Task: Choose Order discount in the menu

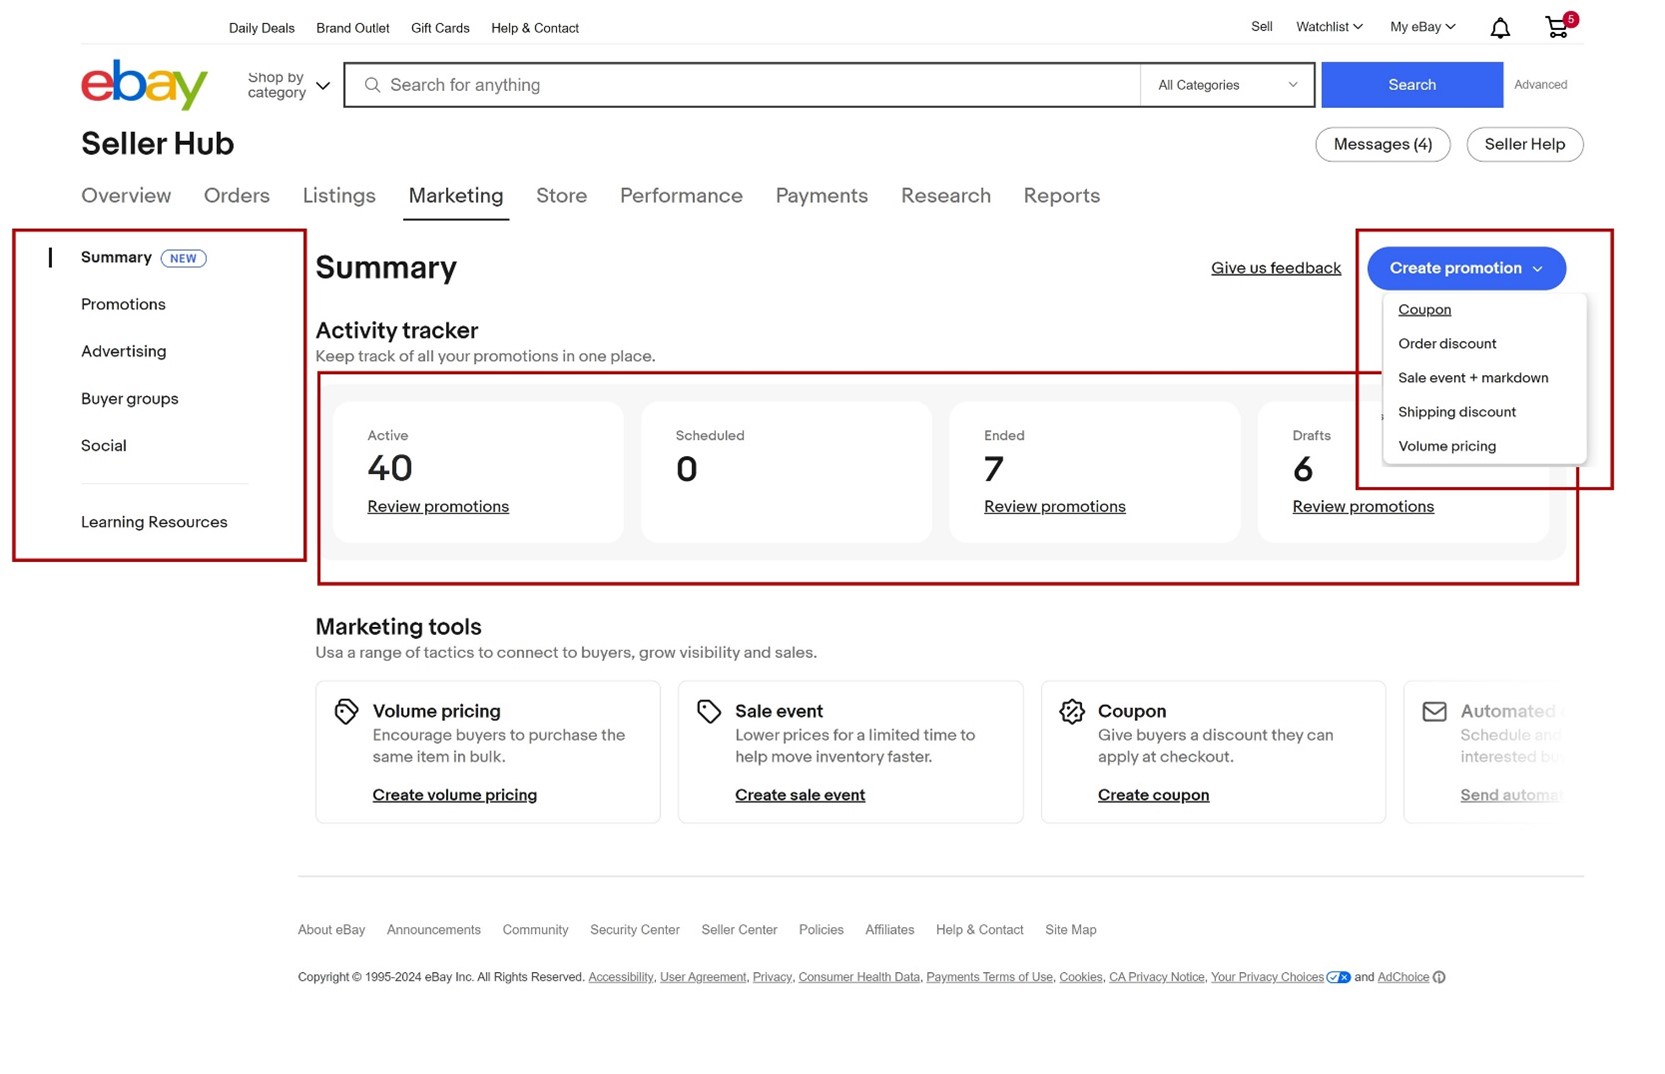Action: coord(1447,344)
